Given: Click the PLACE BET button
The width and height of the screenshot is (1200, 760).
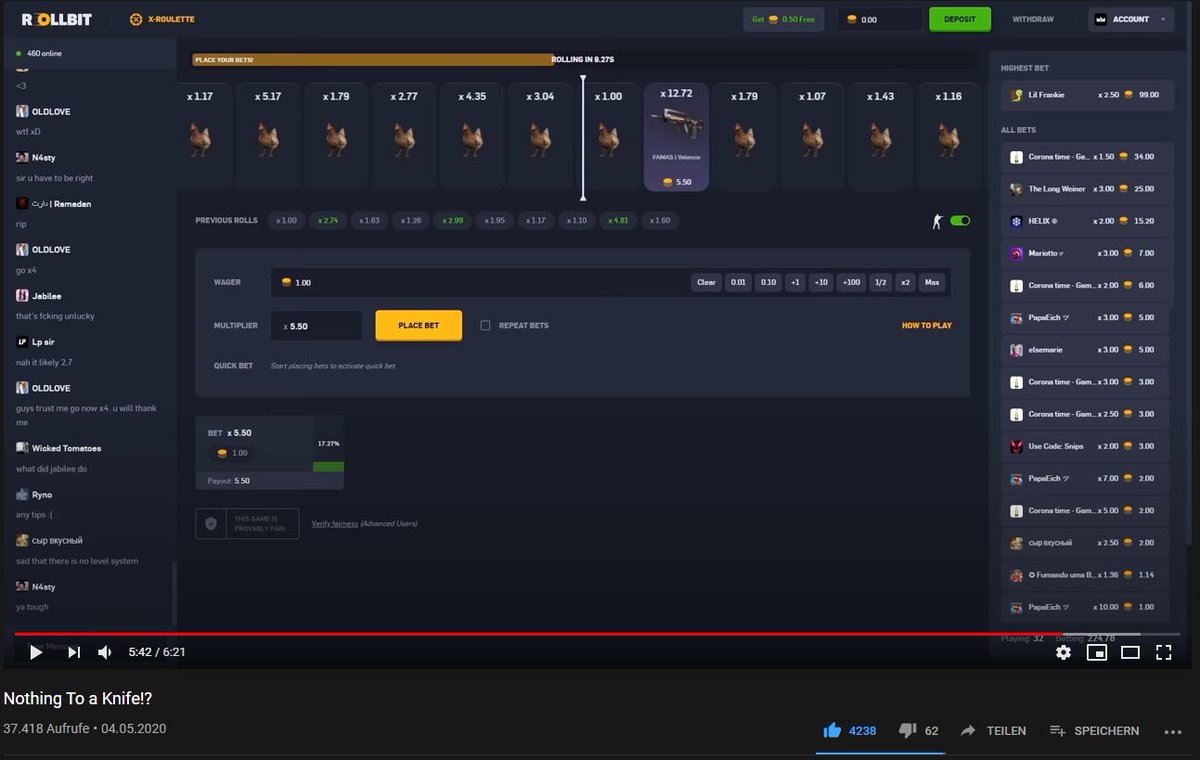Looking at the screenshot, I should tap(419, 325).
